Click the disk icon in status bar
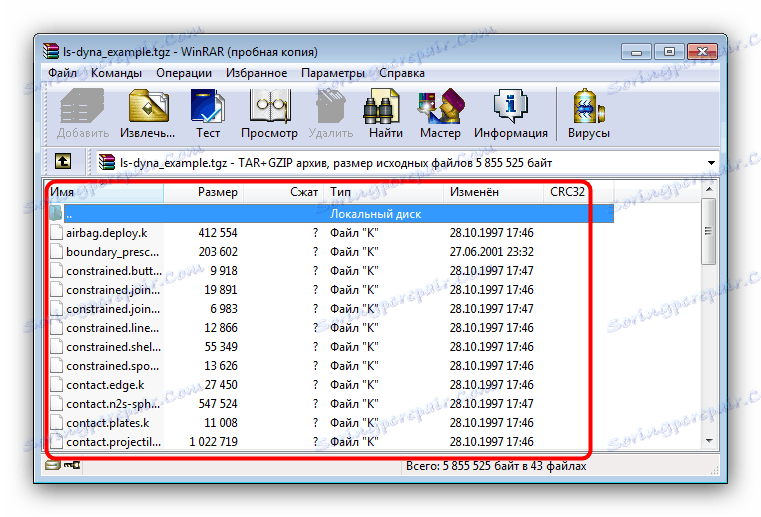This screenshot has height=517, width=761. (x=52, y=466)
